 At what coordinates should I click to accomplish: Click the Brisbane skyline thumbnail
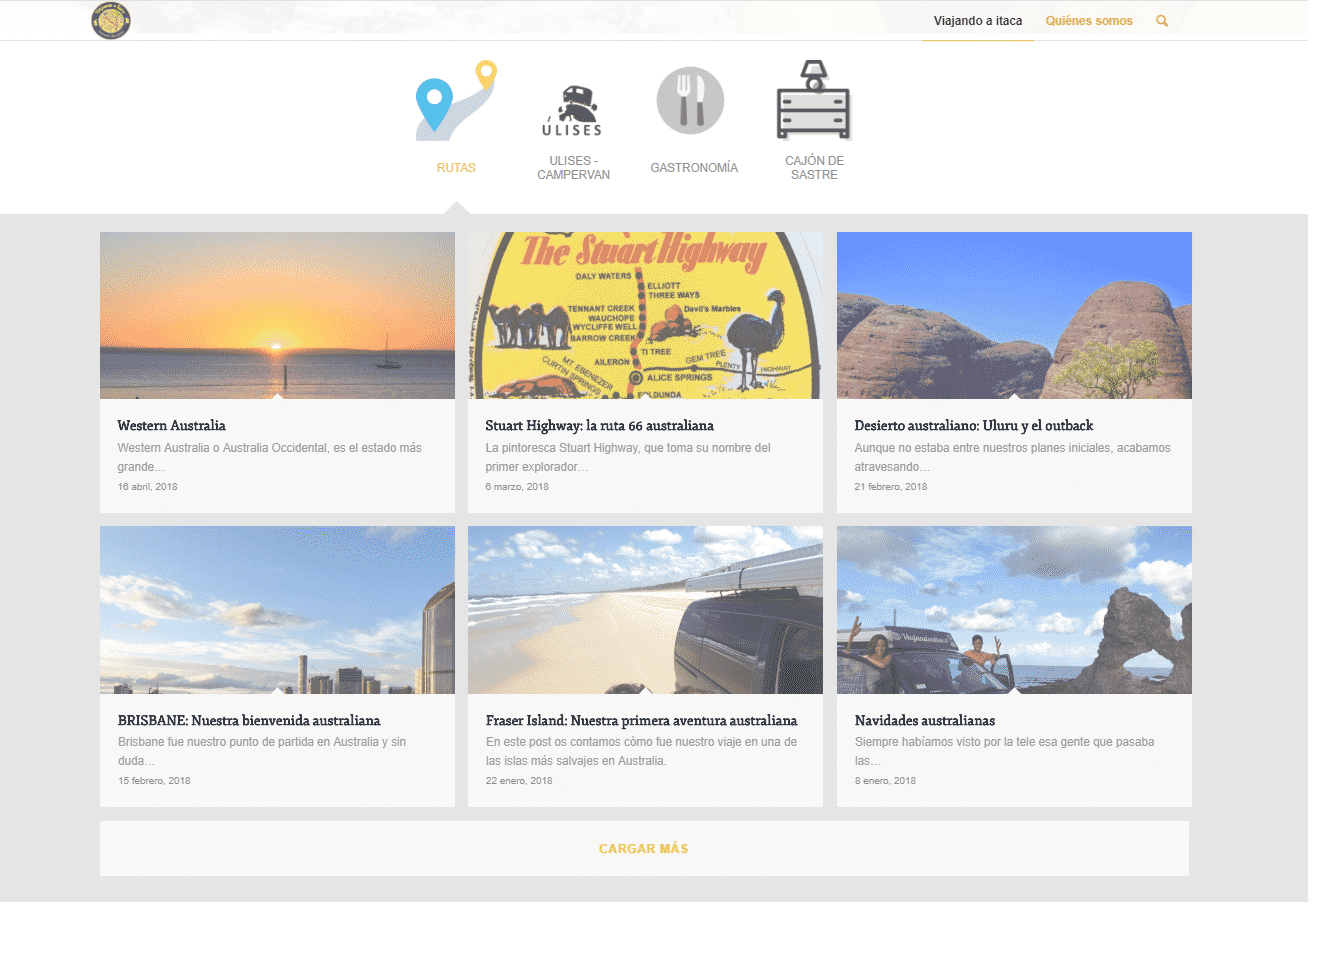click(277, 610)
